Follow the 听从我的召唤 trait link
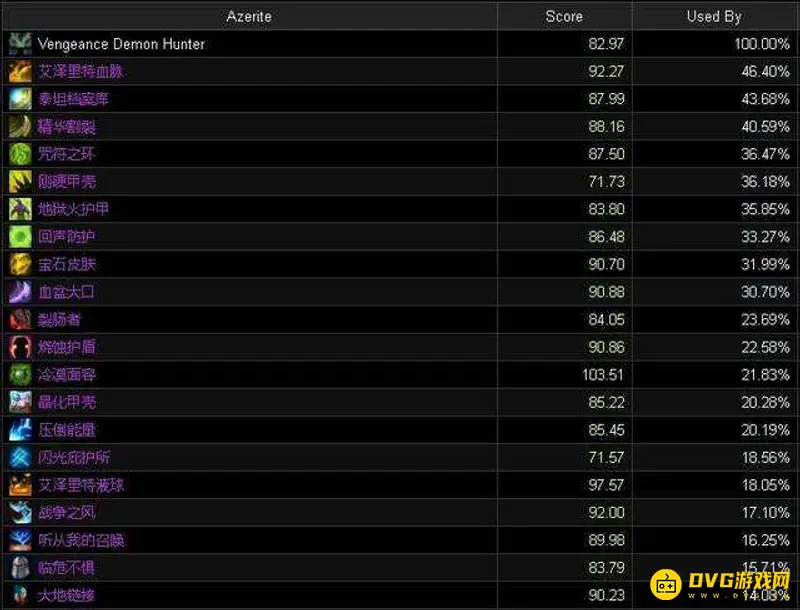 (81, 540)
